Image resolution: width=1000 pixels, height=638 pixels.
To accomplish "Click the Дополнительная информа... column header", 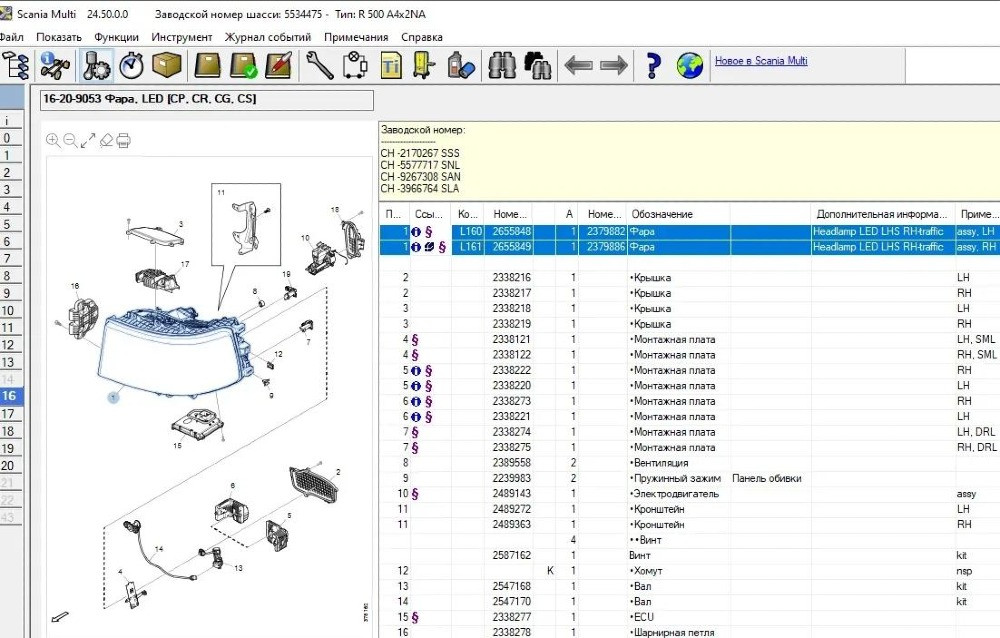I will point(883,214).
